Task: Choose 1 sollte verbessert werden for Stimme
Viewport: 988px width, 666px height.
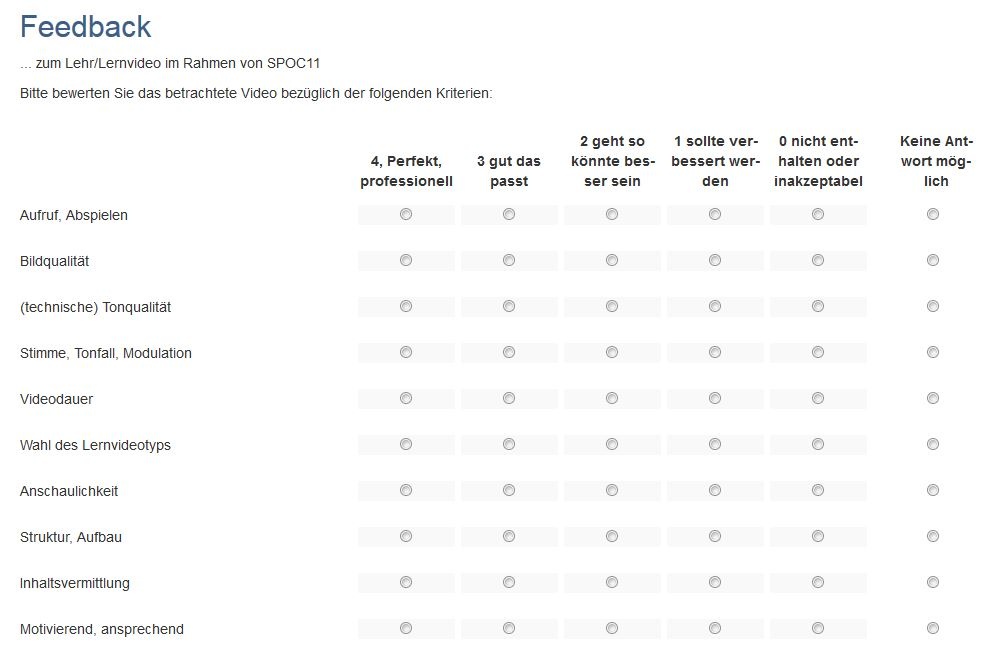Action: click(x=715, y=352)
